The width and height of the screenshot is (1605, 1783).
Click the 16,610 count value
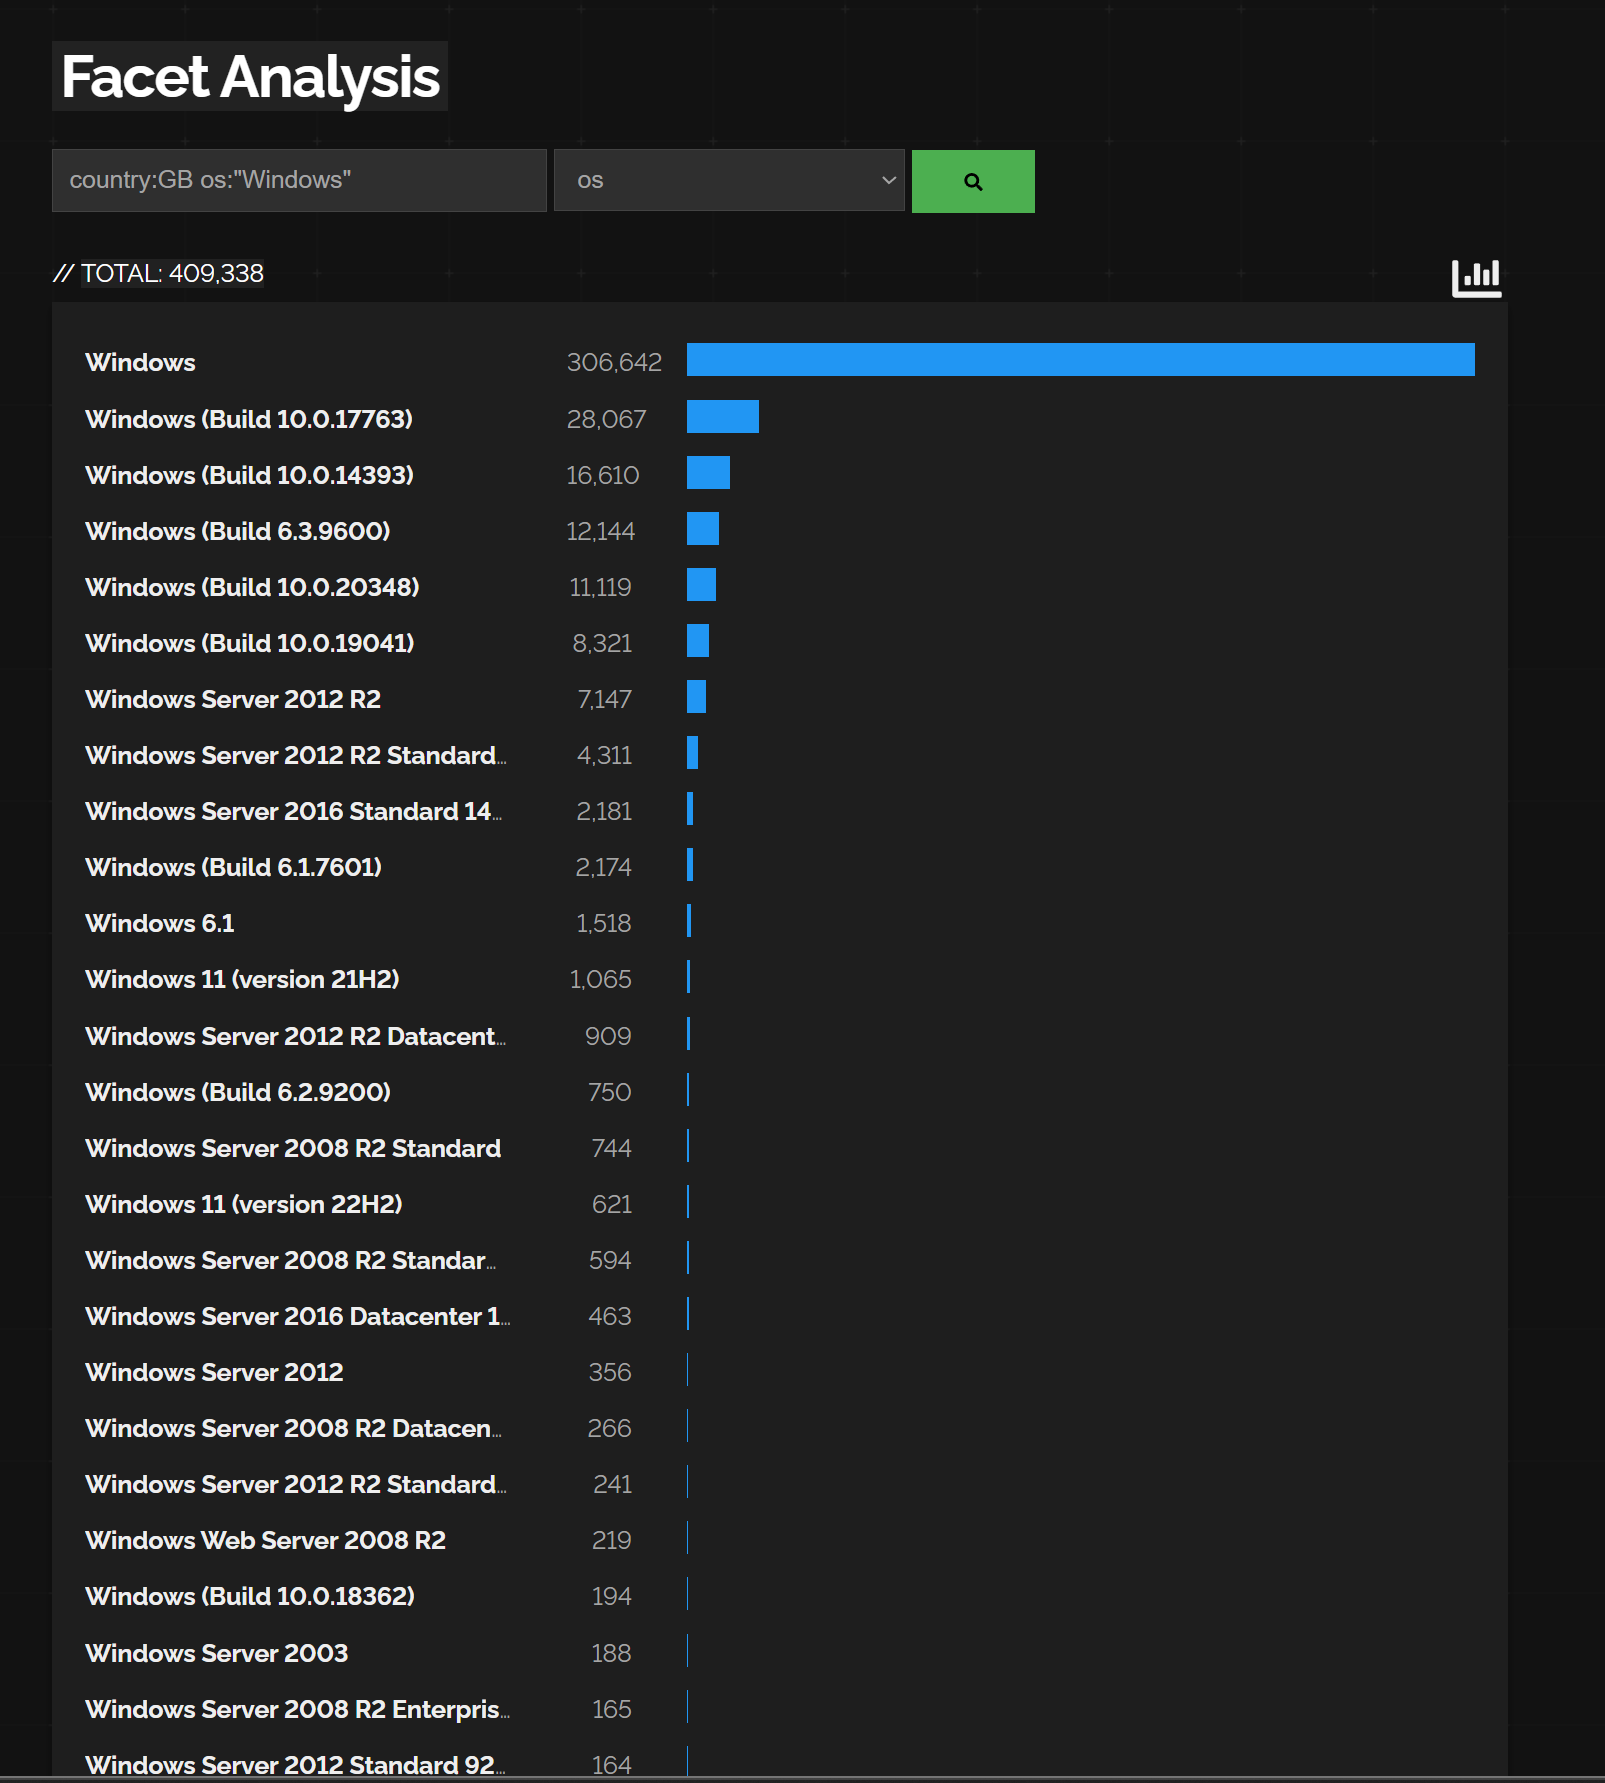pyautogui.click(x=602, y=475)
